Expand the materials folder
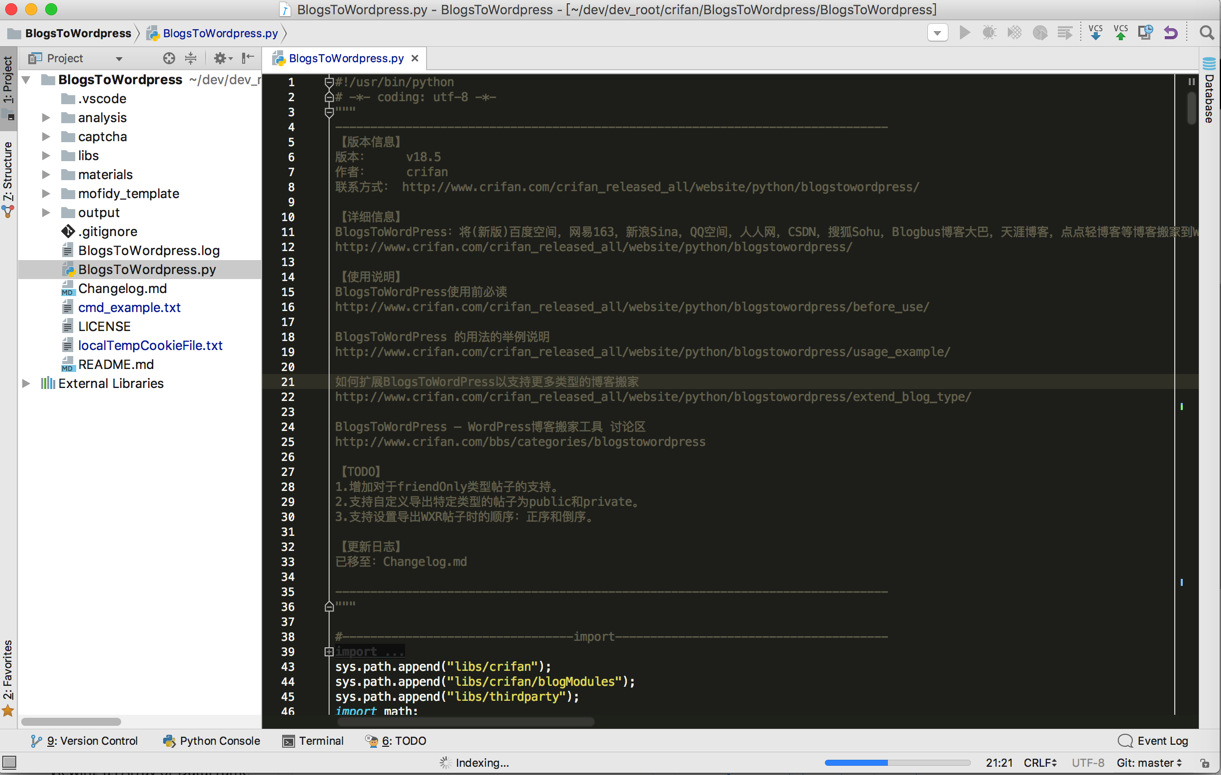Screen dimensions: 1221x775 [46, 175]
